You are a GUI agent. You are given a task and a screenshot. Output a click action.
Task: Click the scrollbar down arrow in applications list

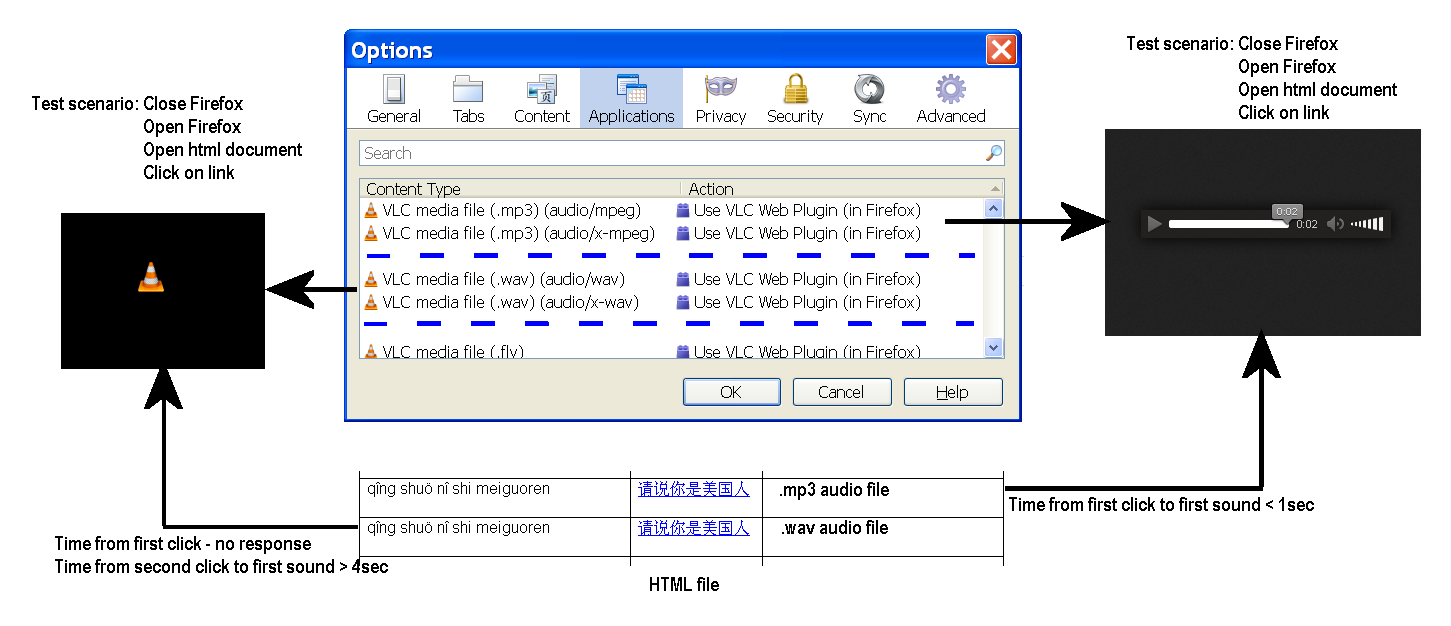tap(994, 347)
